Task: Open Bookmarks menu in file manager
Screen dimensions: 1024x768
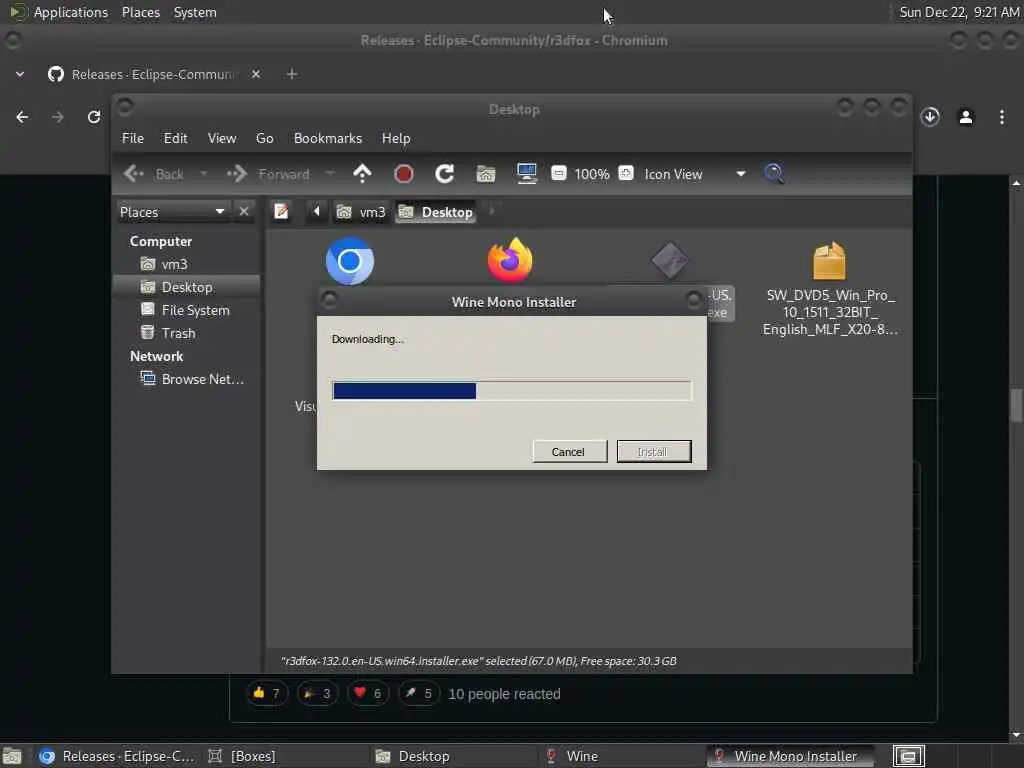Action: [x=328, y=138]
